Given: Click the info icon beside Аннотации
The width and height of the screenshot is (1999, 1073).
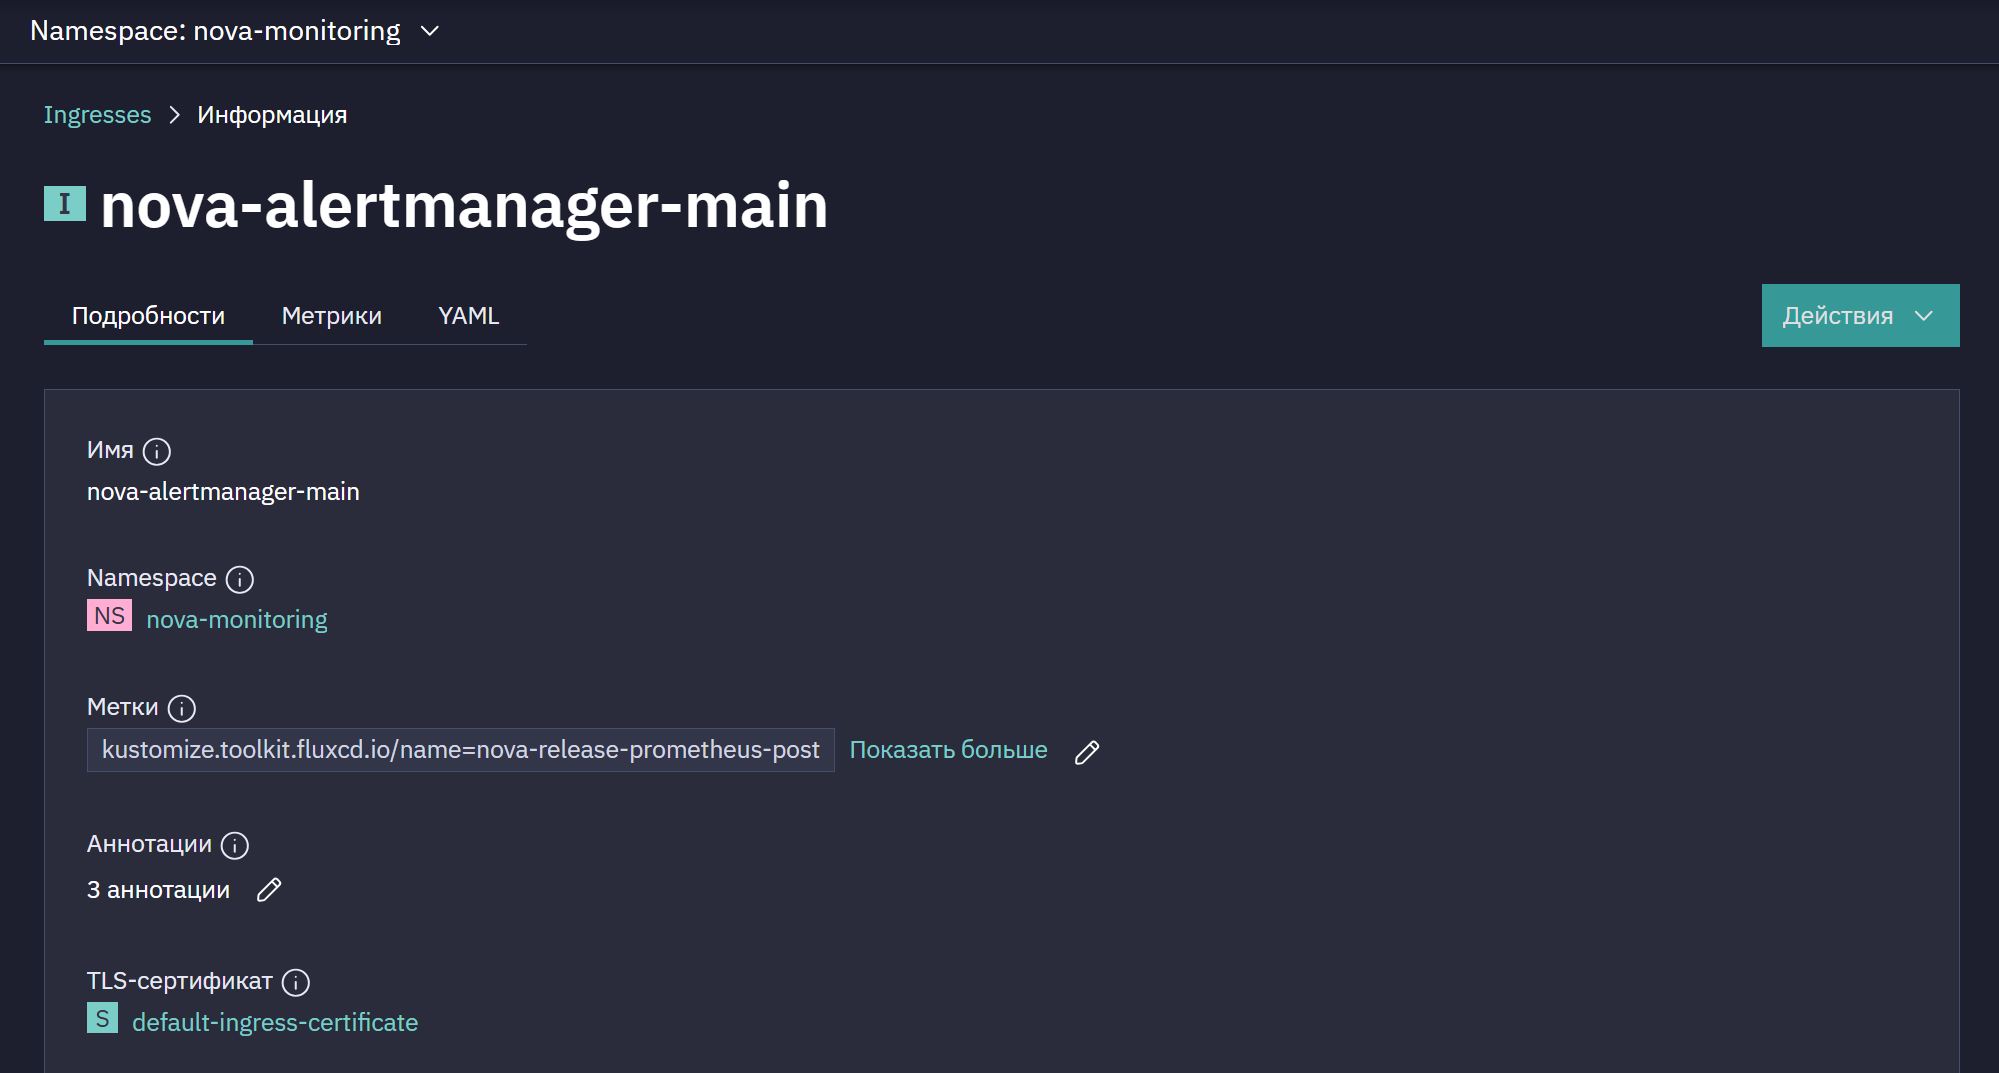Looking at the screenshot, I should (235, 846).
